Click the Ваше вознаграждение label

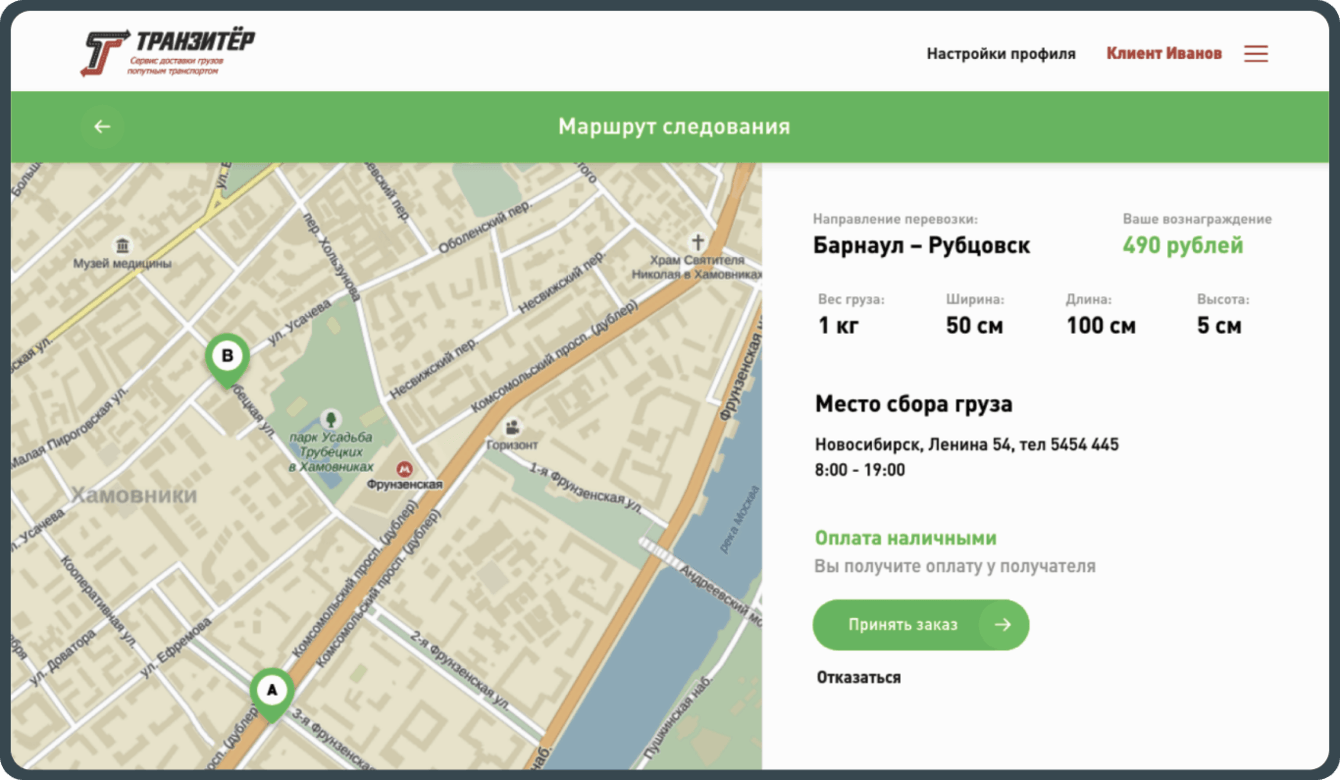coord(1197,219)
